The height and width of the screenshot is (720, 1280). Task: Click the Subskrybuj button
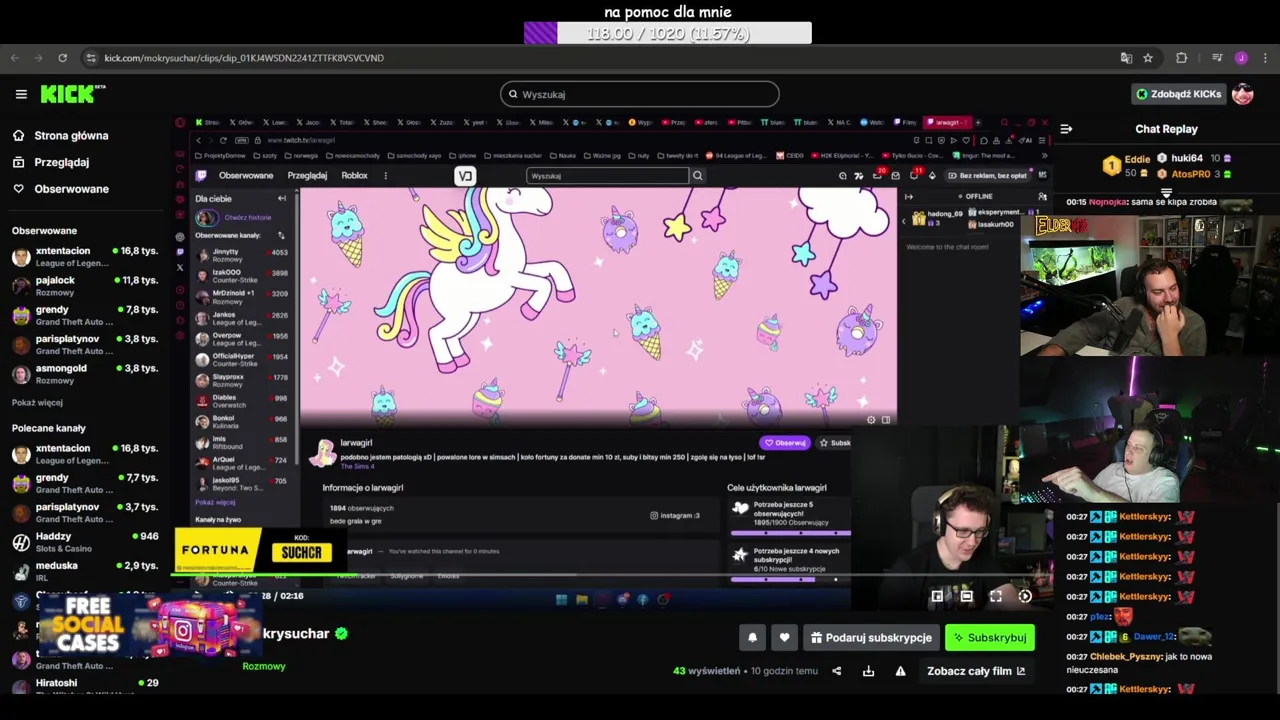[989, 637]
